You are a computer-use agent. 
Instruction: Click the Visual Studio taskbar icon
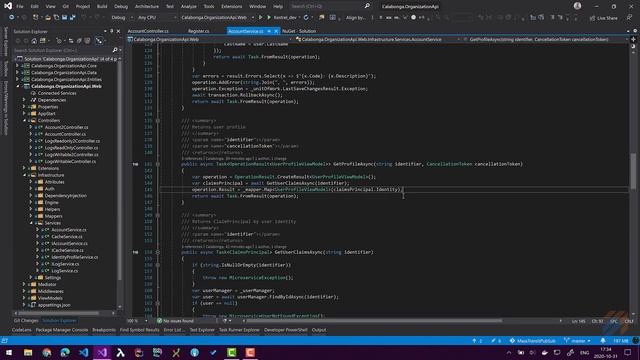[x=102, y=352]
